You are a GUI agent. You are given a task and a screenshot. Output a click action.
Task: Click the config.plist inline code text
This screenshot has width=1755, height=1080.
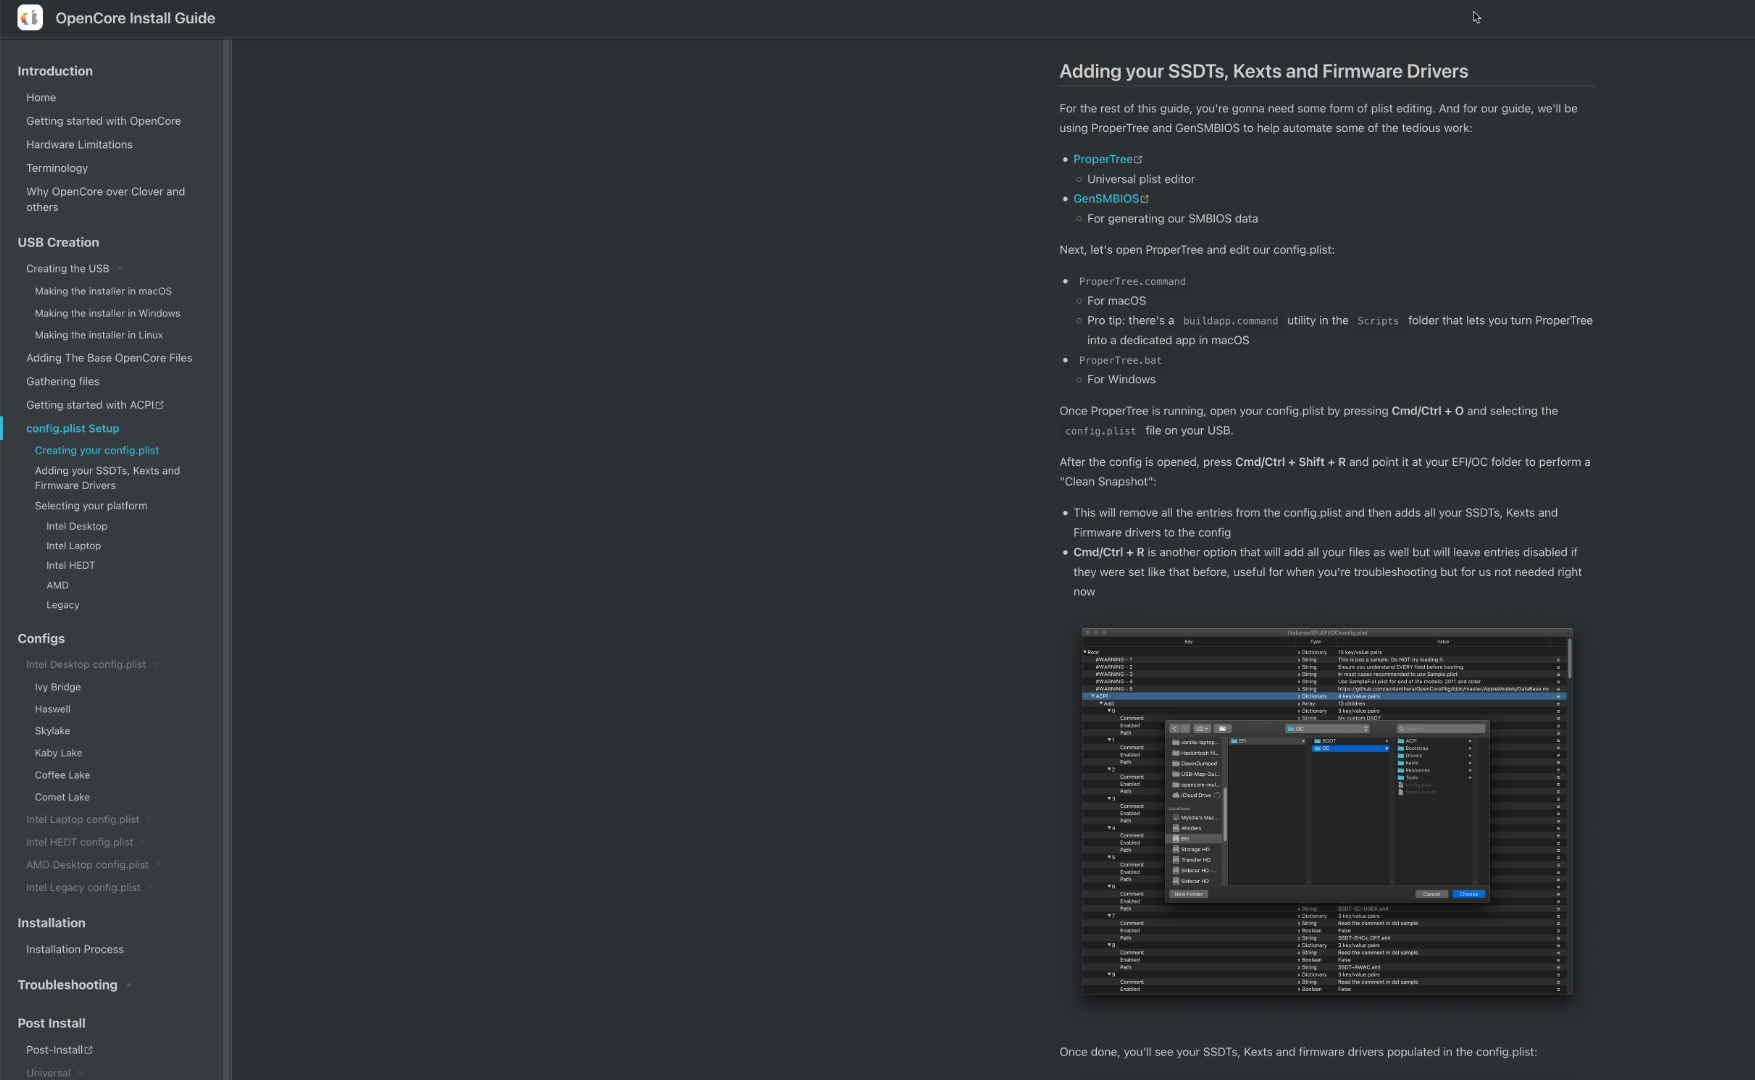pos(1100,431)
